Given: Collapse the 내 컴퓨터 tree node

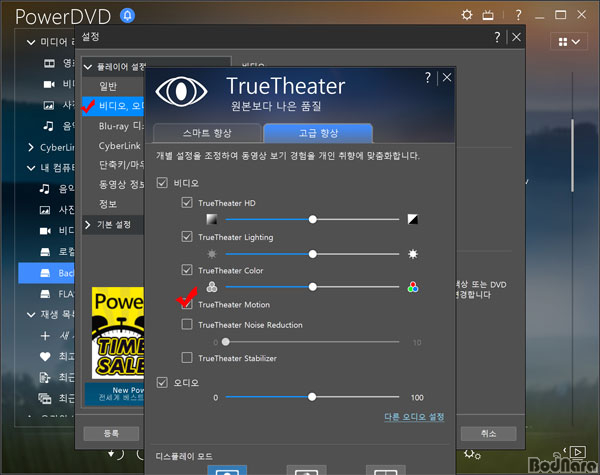Looking at the screenshot, I should (x=31, y=168).
